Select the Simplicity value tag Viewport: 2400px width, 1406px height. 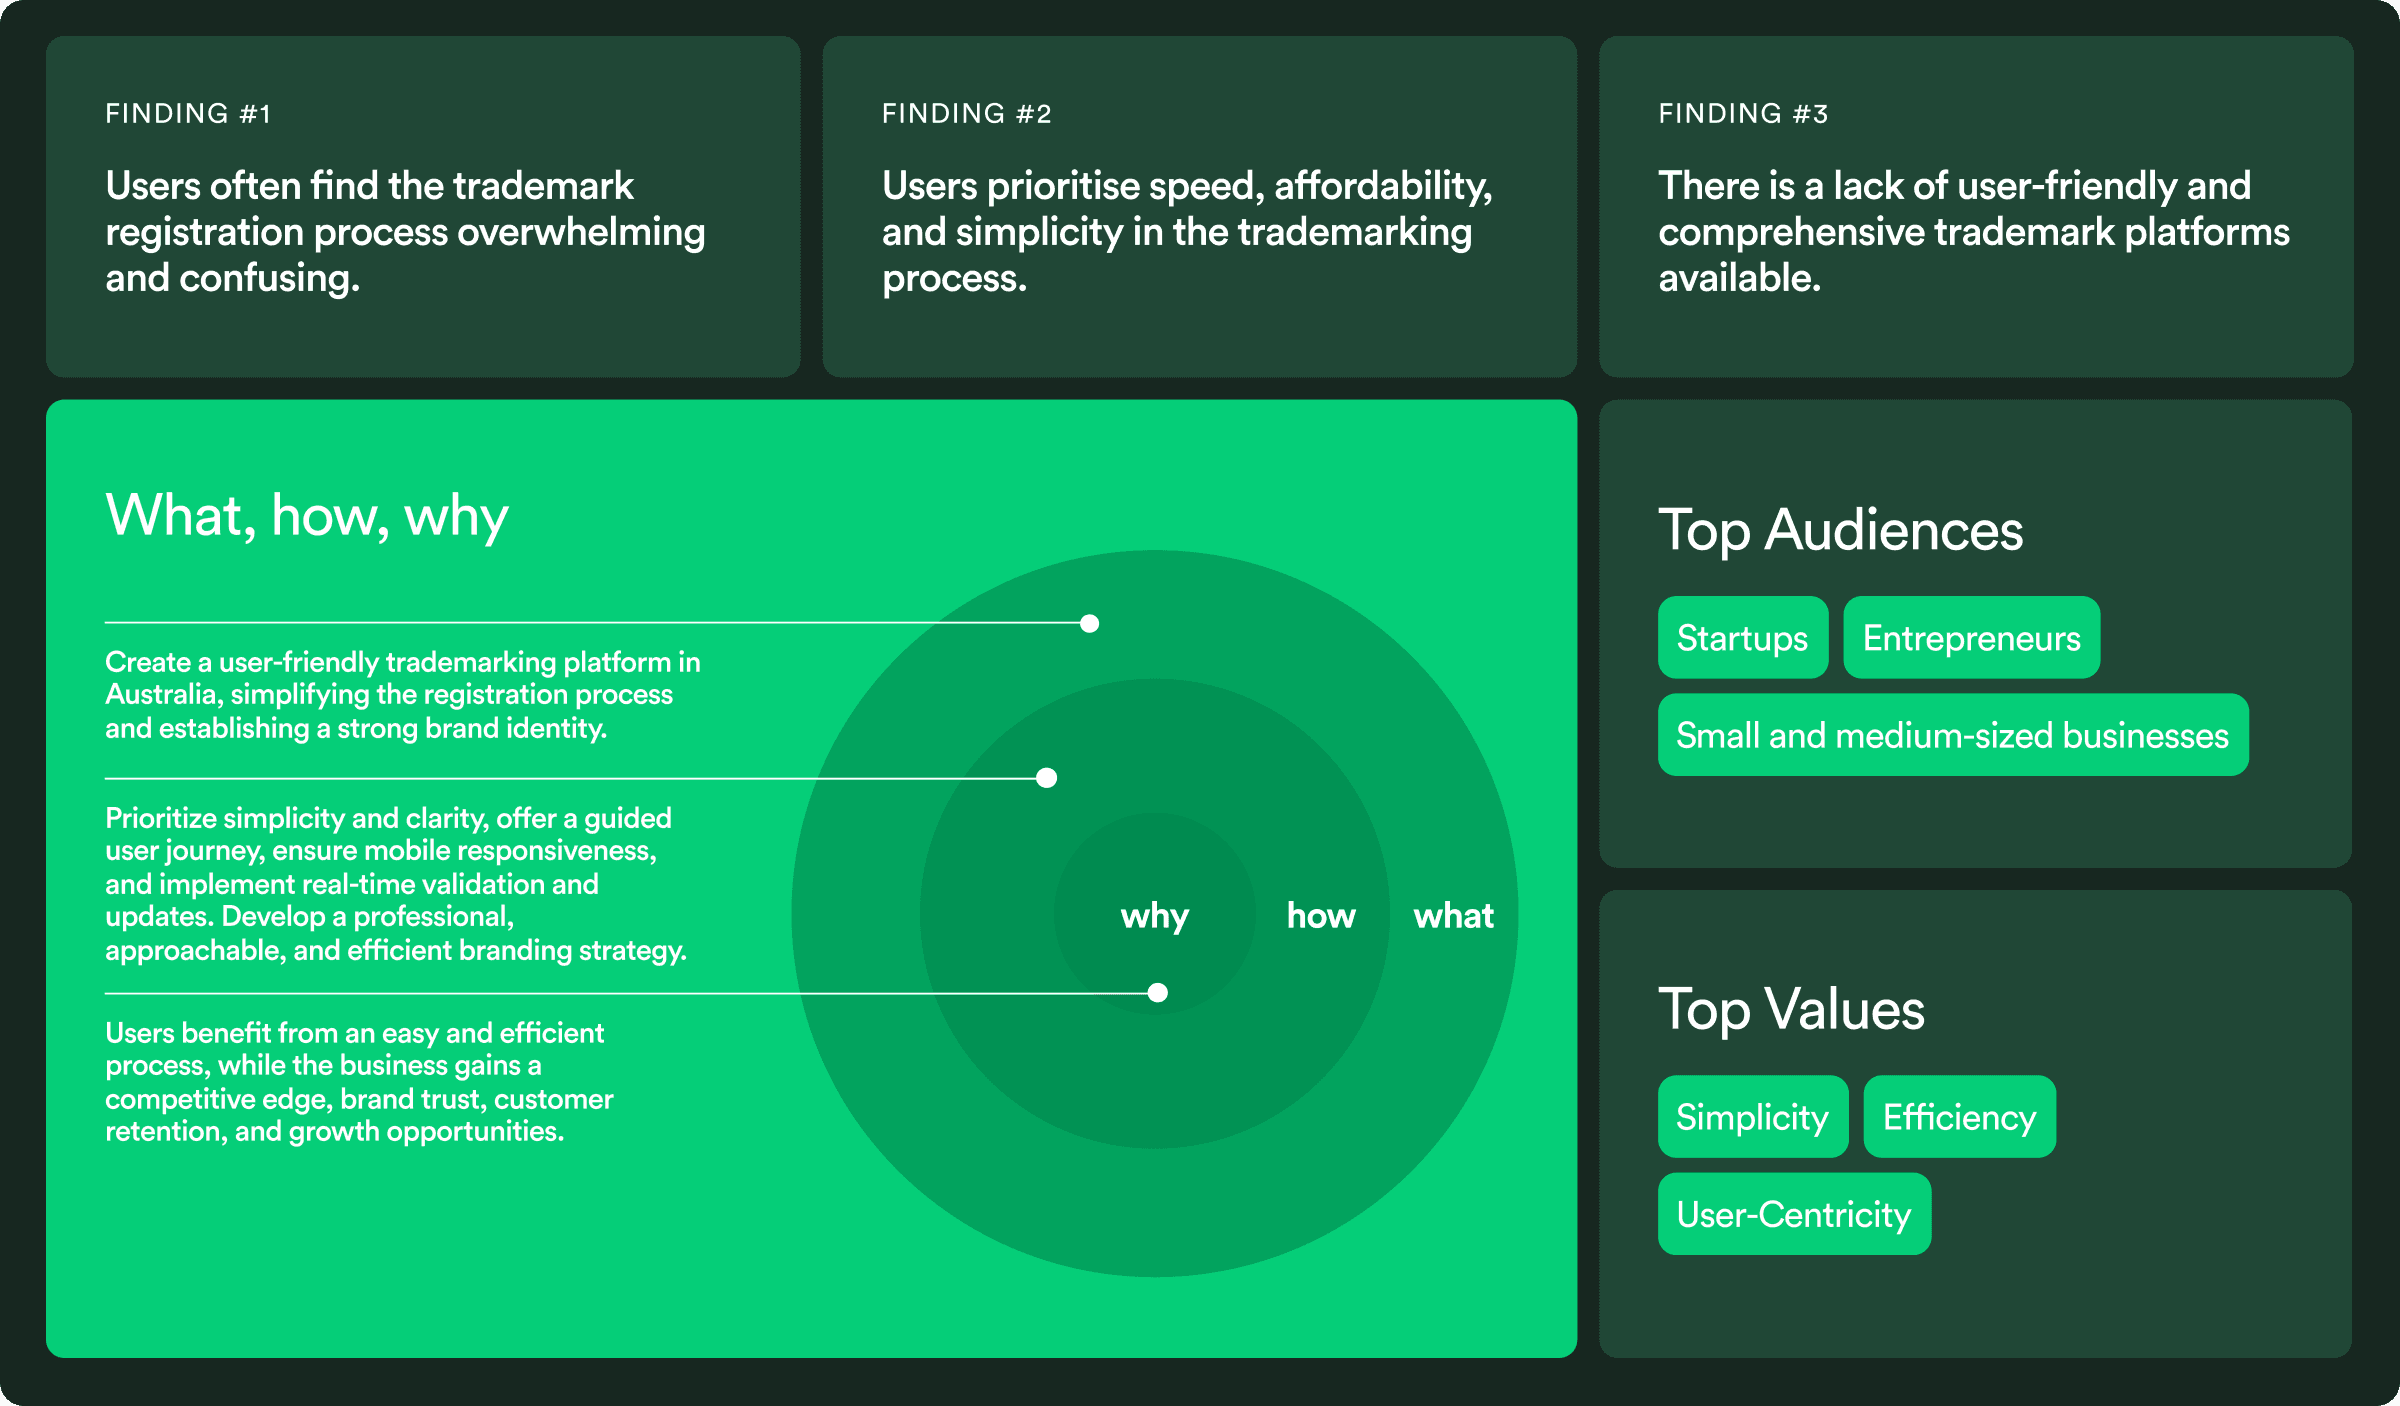point(1752,1117)
